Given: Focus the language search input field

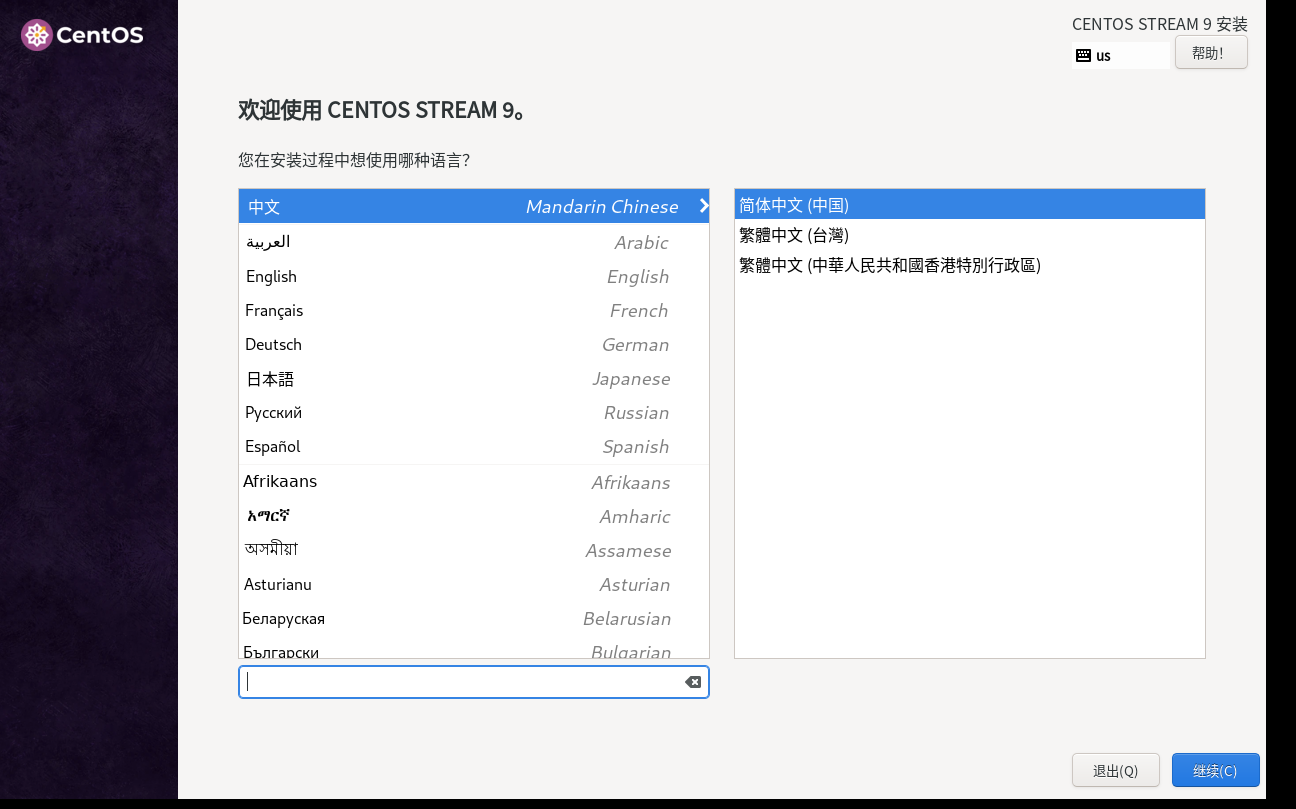Looking at the screenshot, I should (474, 682).
